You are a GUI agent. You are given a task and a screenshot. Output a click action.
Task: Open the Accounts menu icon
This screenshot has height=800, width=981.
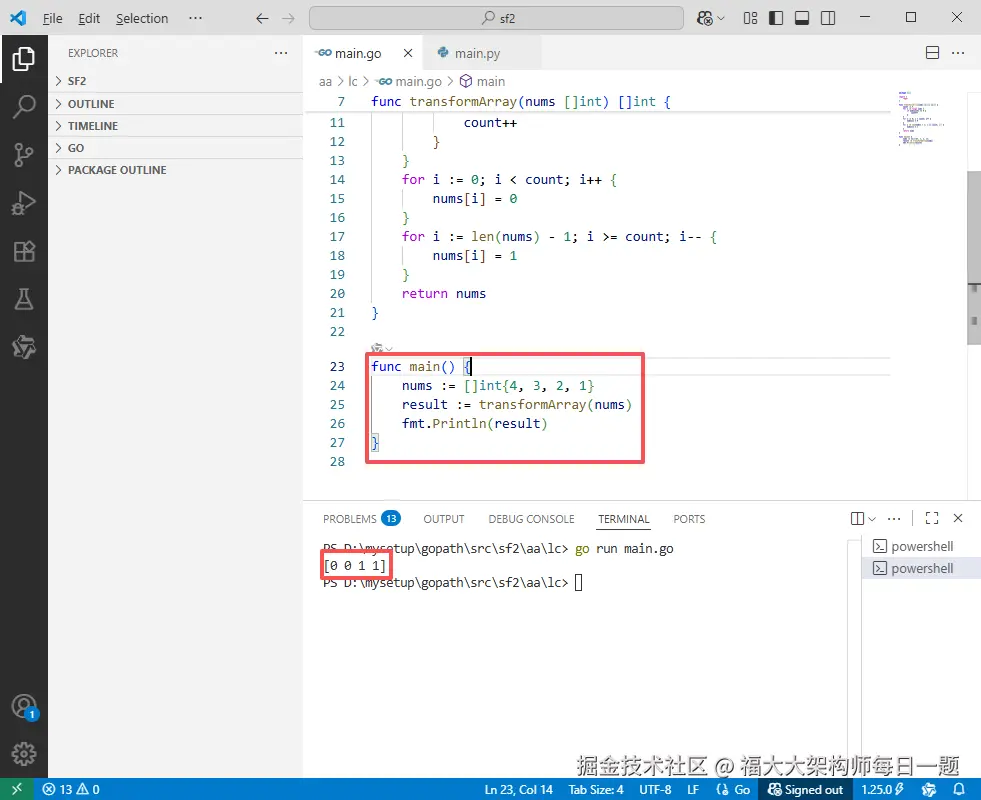24,707
